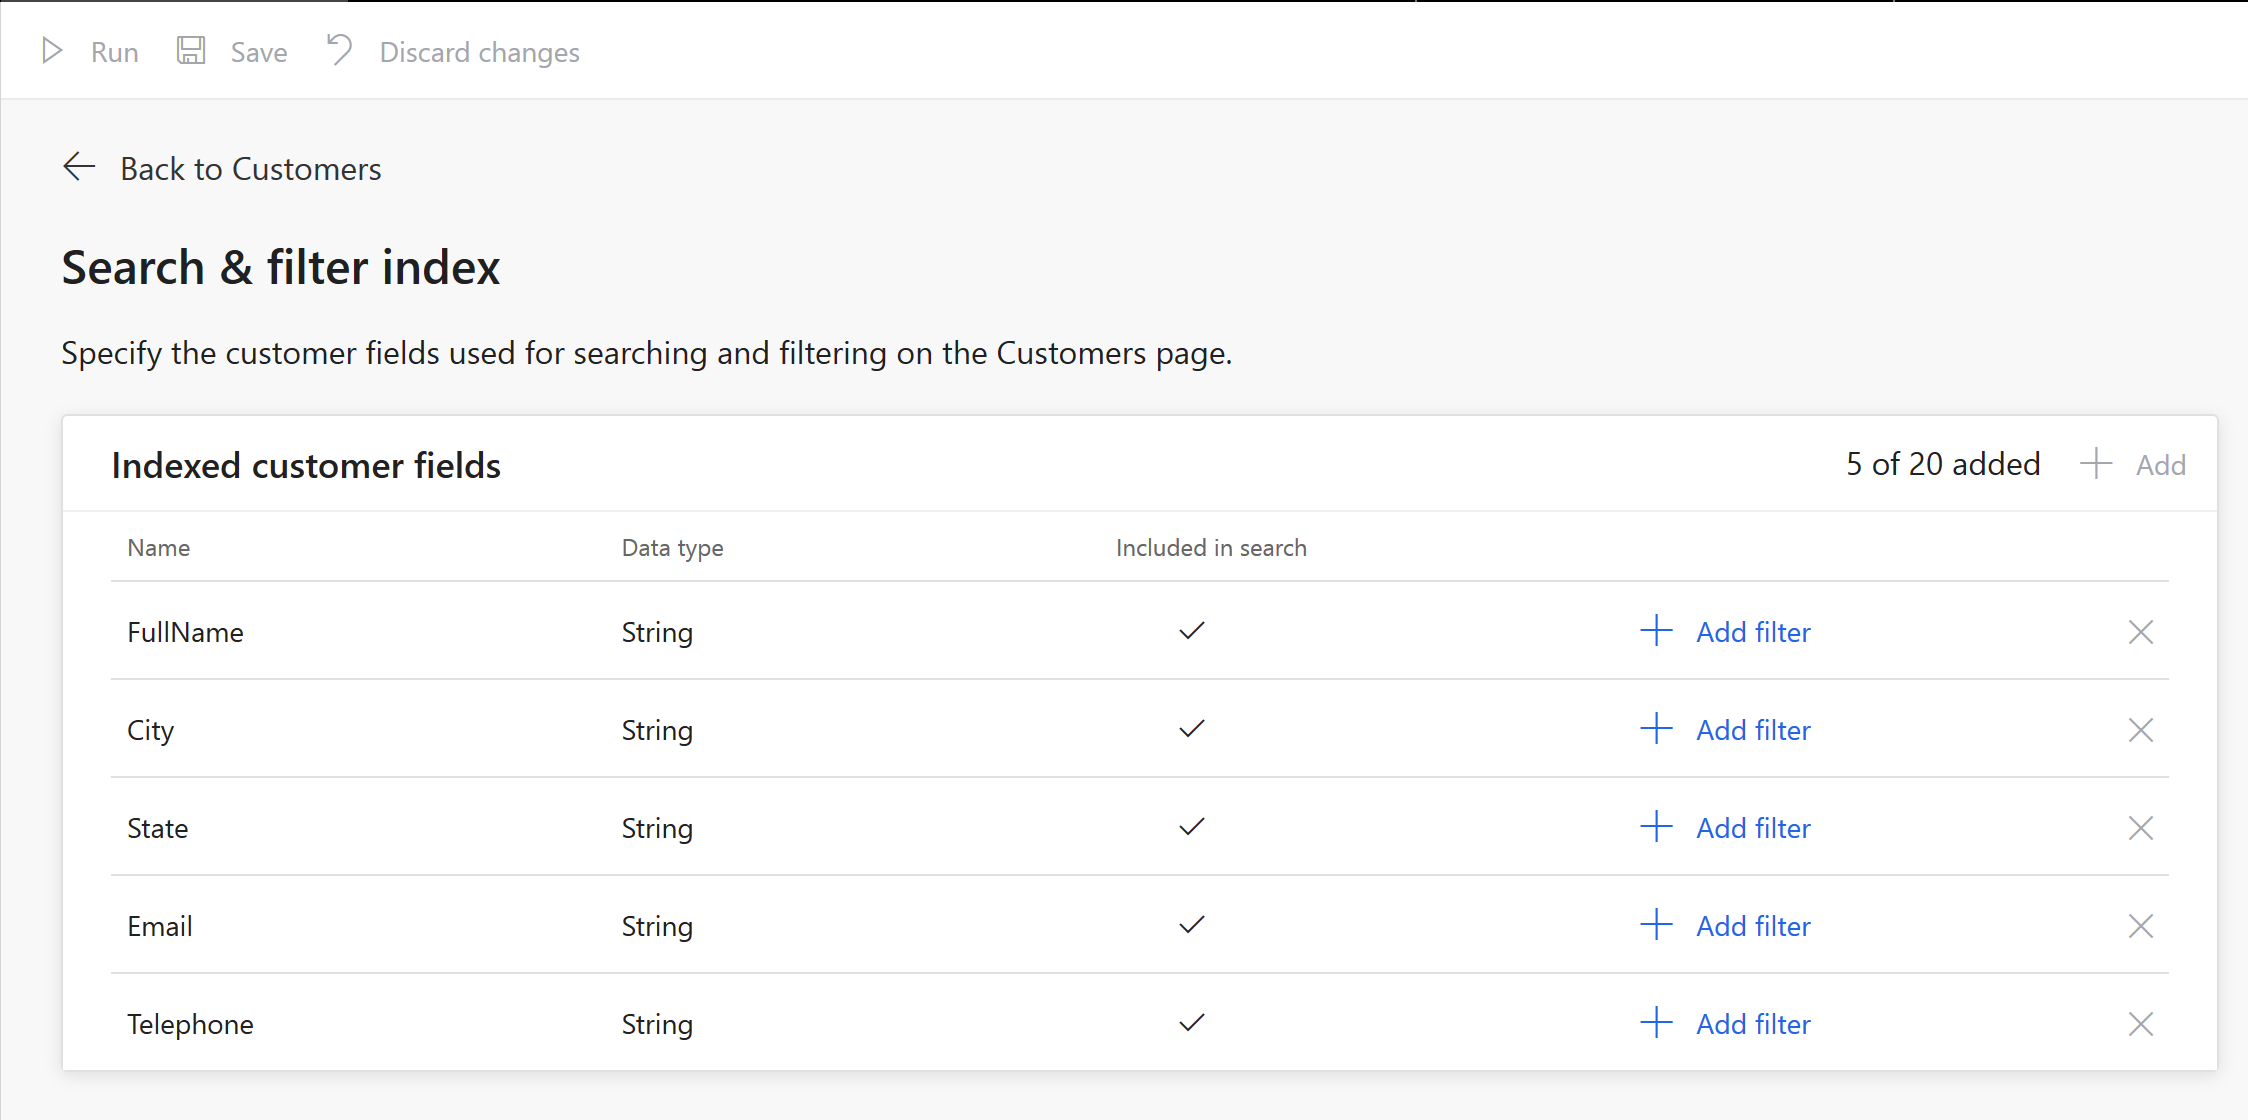This screenshot has height=1120, width=2248.
Task: Click the Save disk icon
Action: 191,50
